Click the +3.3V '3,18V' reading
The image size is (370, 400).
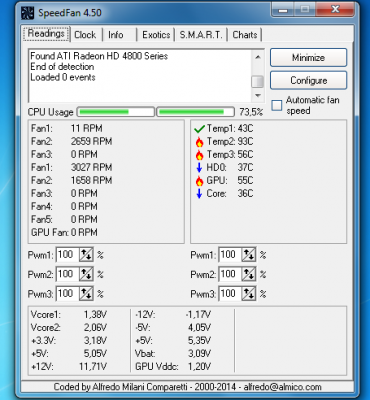pyautogui.click(x=95, y=341)
